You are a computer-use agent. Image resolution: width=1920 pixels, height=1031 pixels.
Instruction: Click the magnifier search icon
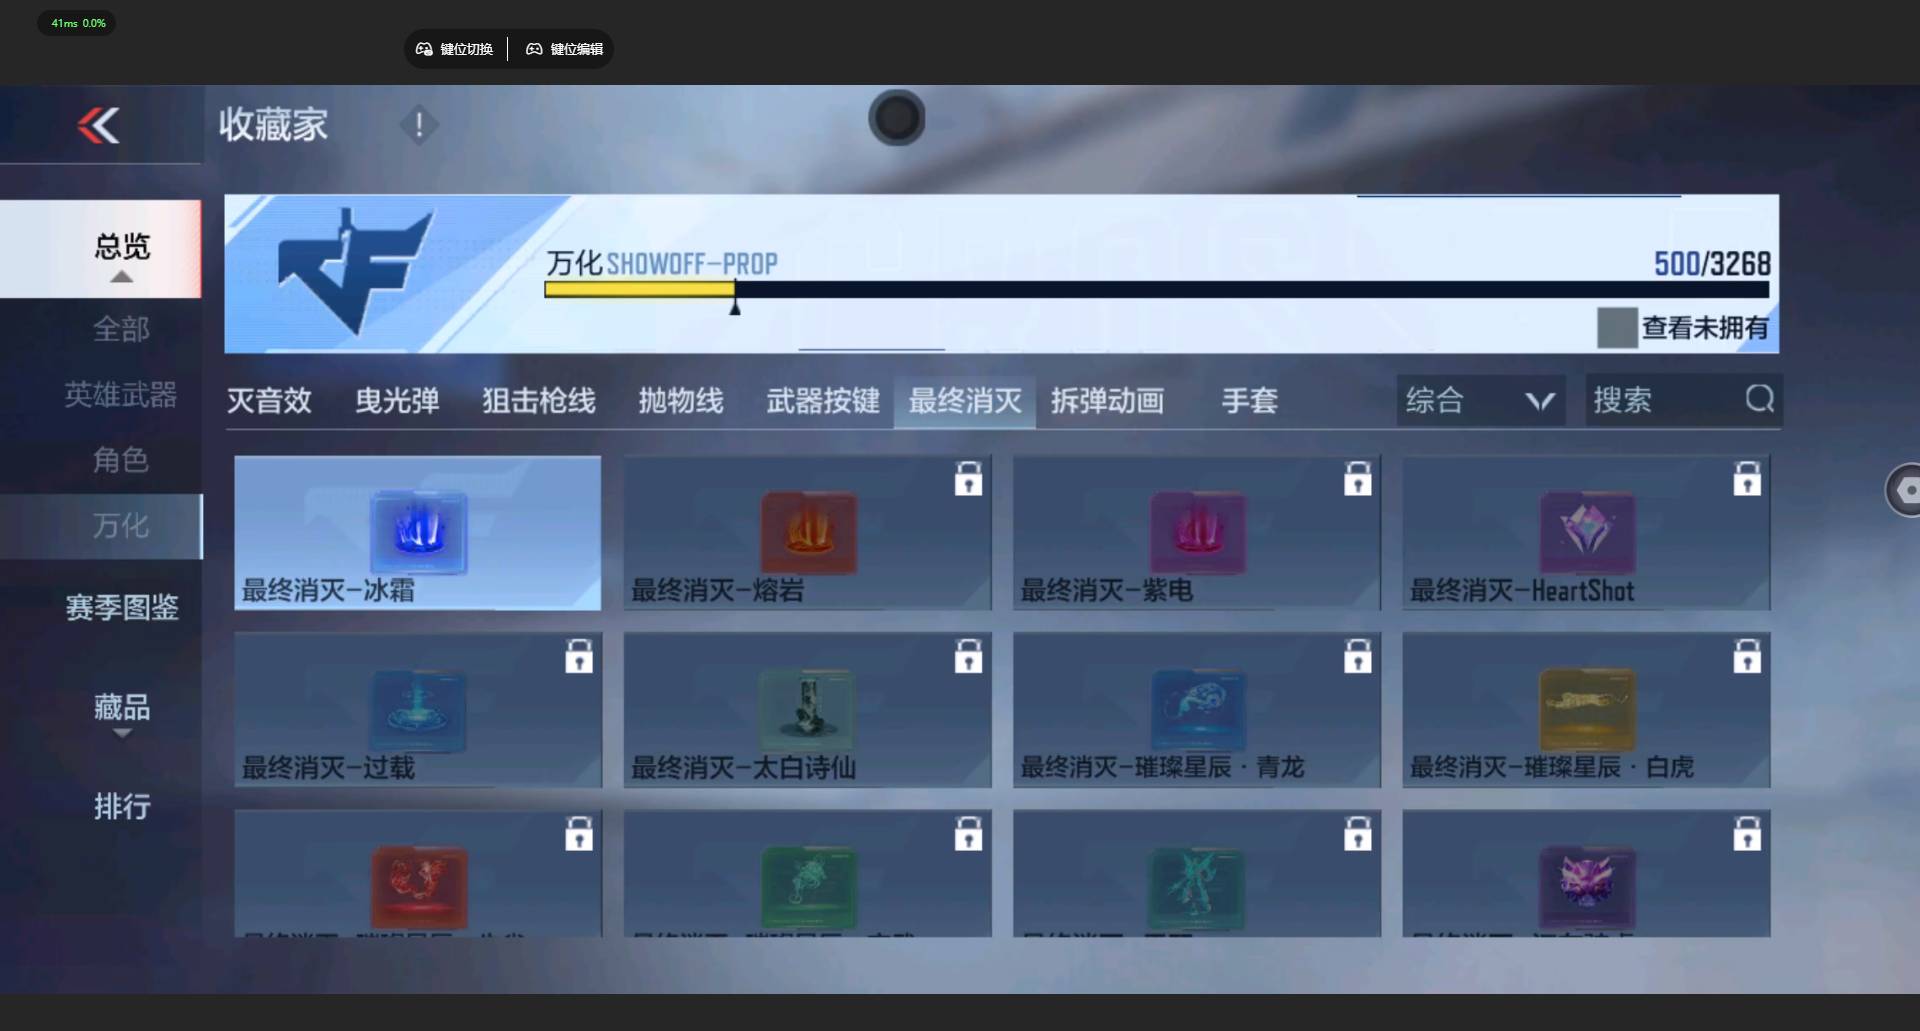click(1759, 400)
